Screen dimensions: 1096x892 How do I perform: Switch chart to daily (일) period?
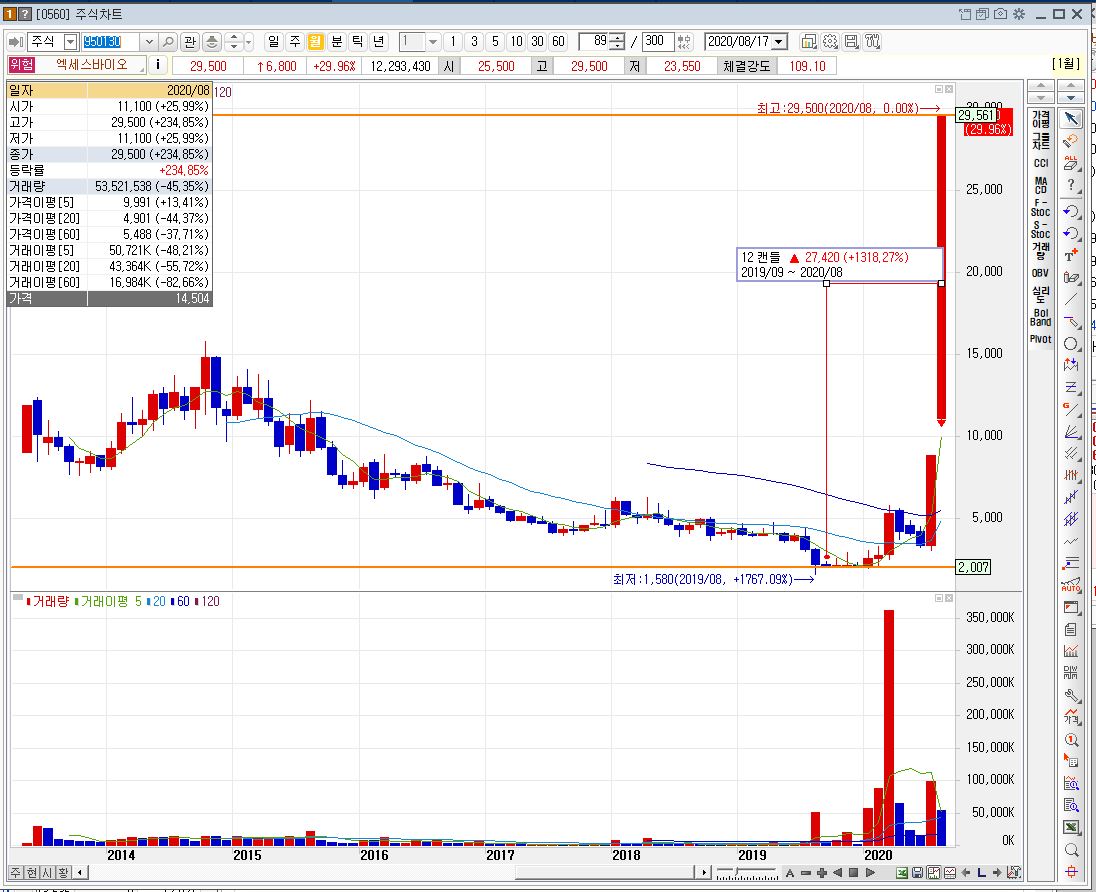273,42
